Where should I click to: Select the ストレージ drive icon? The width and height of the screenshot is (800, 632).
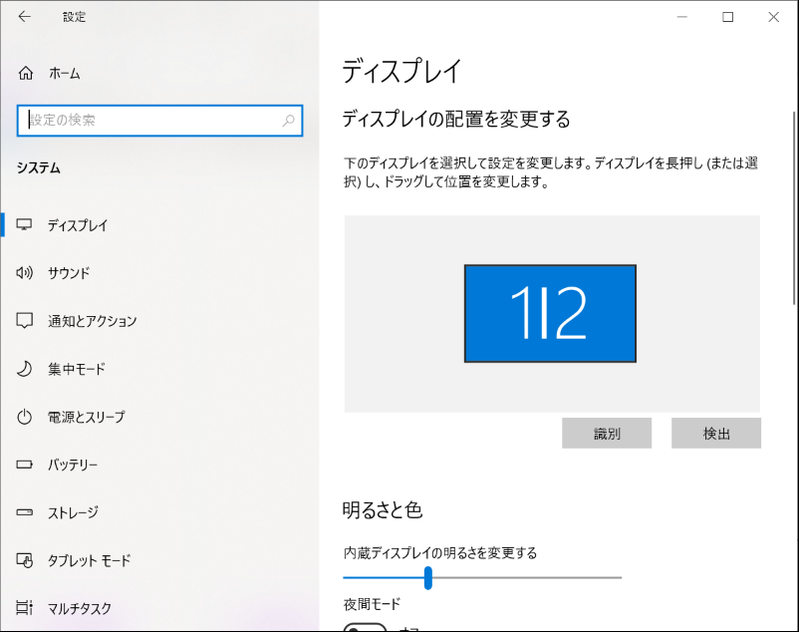[x=24, y=512]
